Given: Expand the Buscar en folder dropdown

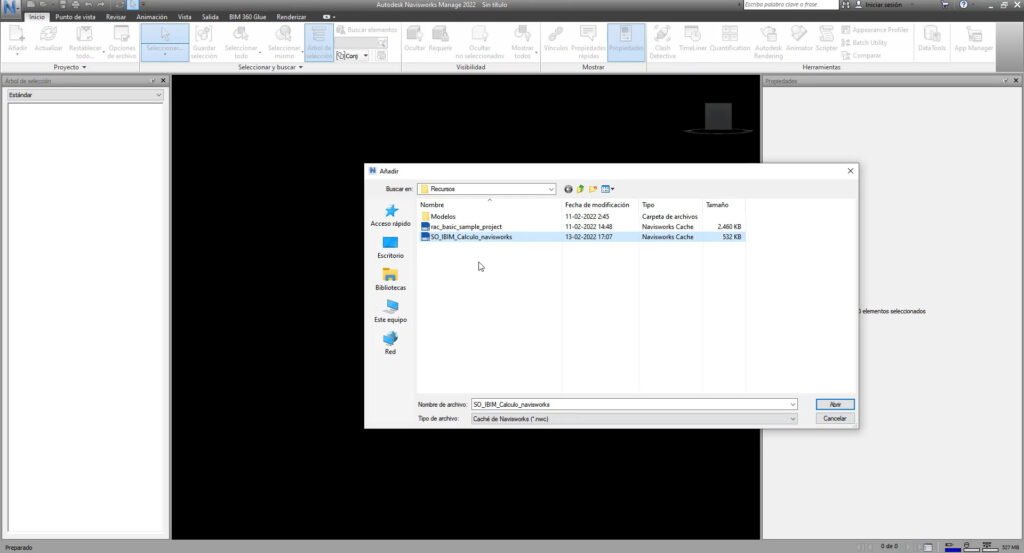Looking at the screenshot, I should click(x=551, y=188).
